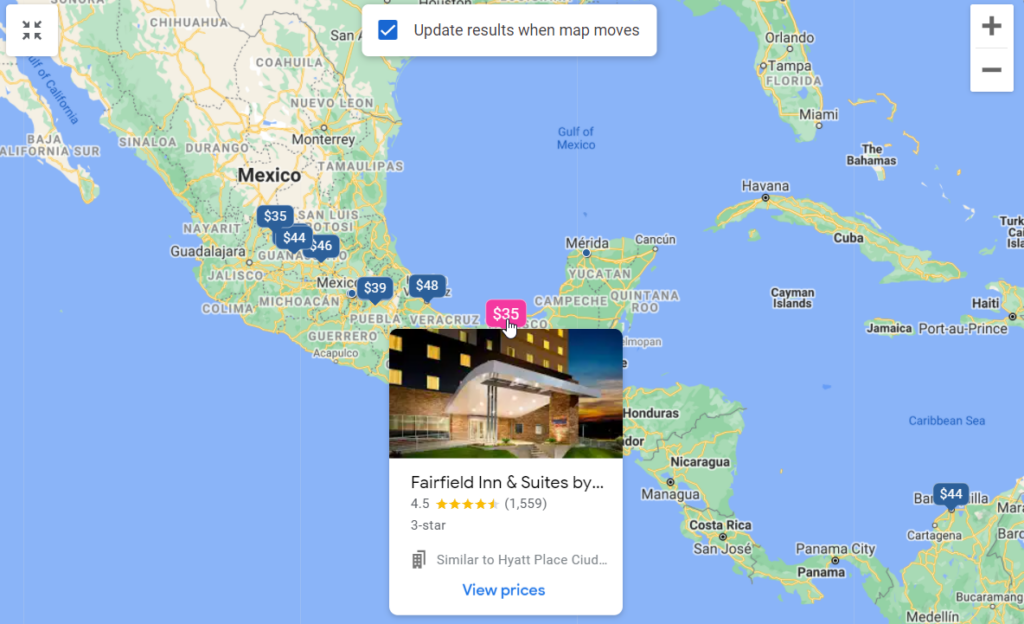Select the $35 marker near San Luis Potosi
Image resolution: width=1024 pixels, height=624 pixels.
(x=275, y=217)
